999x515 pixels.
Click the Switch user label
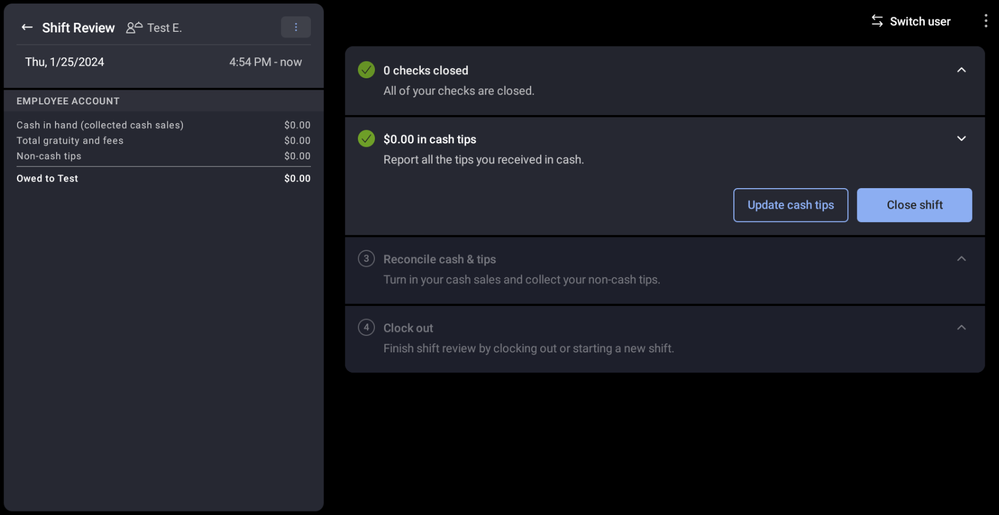tap(920, 21)
